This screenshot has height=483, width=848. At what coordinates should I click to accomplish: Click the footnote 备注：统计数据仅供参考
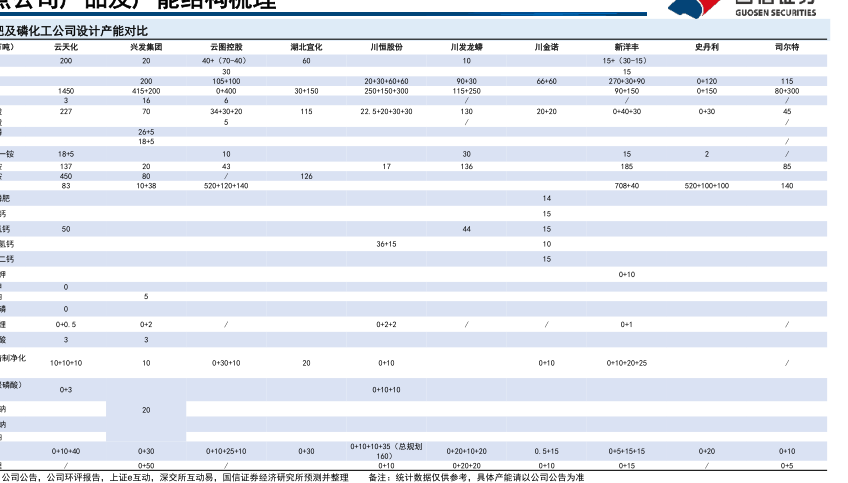417,478
